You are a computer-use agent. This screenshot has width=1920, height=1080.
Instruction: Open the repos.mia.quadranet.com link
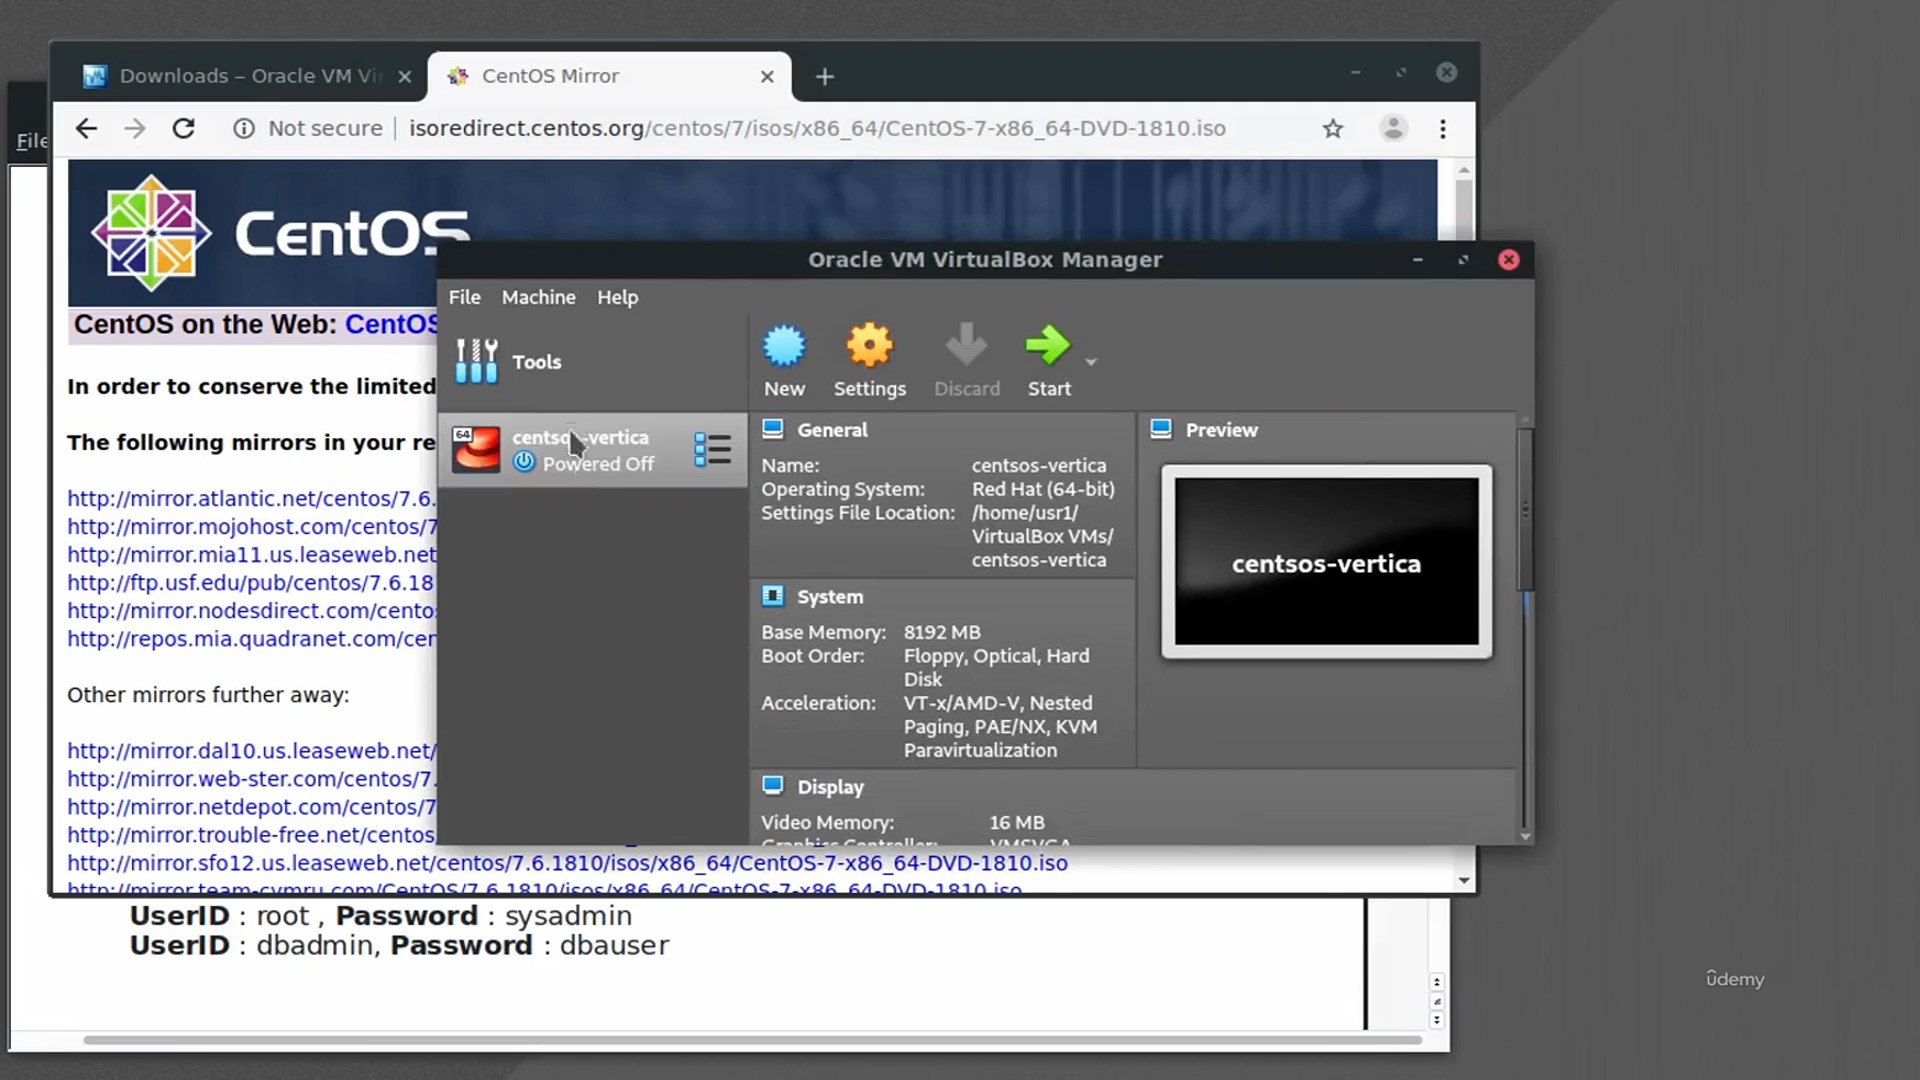coord(251,638)
